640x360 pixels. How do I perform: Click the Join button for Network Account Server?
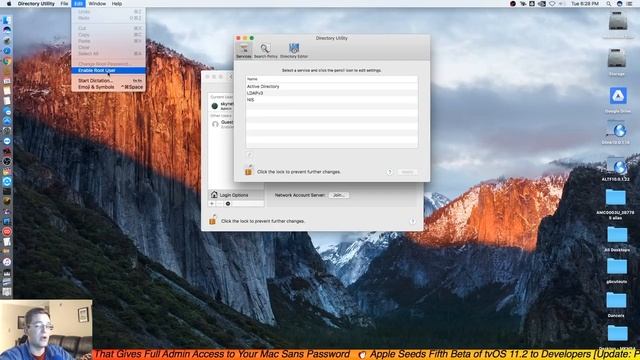click(339, 195)
